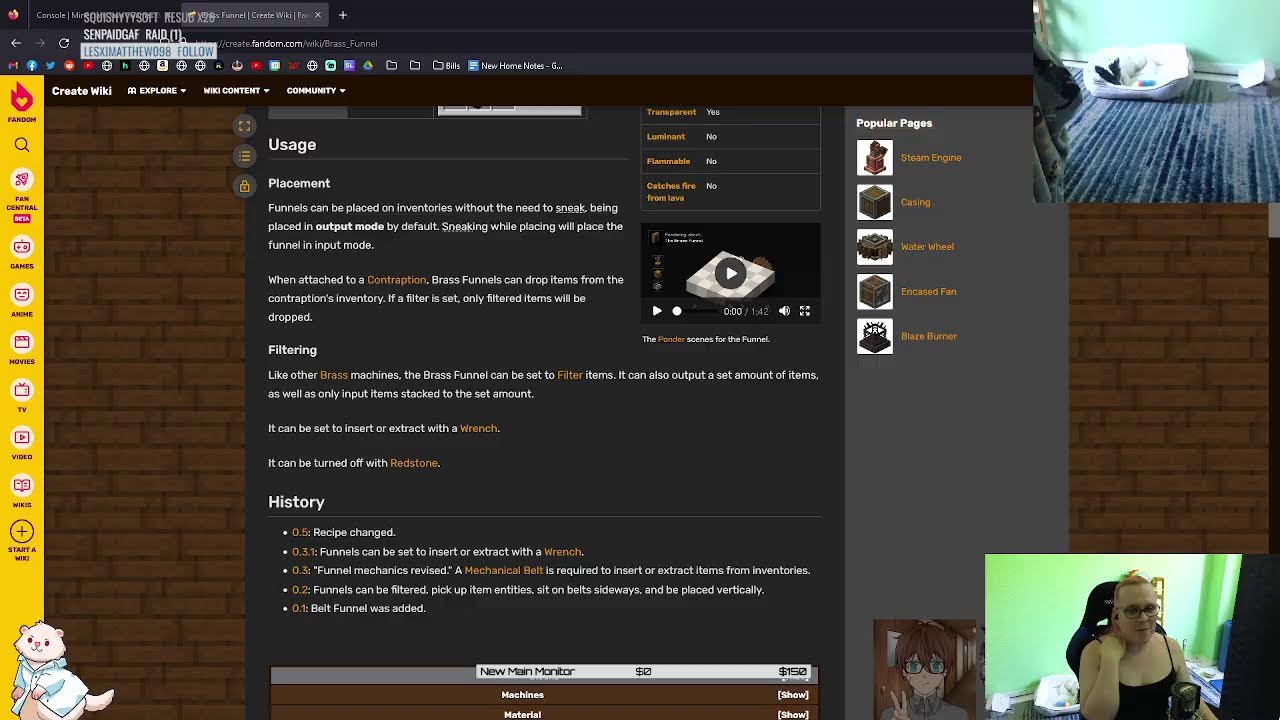Mute the Ponder video

784,311
